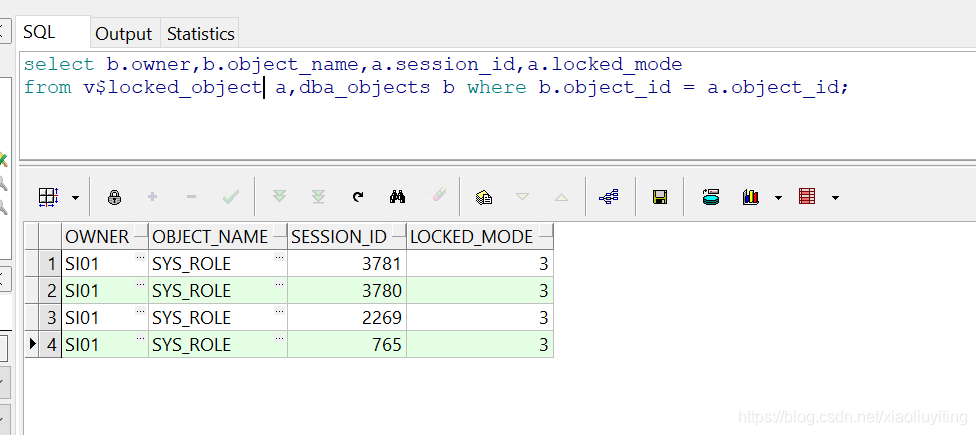
Task: Click the chart bar graph icon
Action: pos(751,197)
